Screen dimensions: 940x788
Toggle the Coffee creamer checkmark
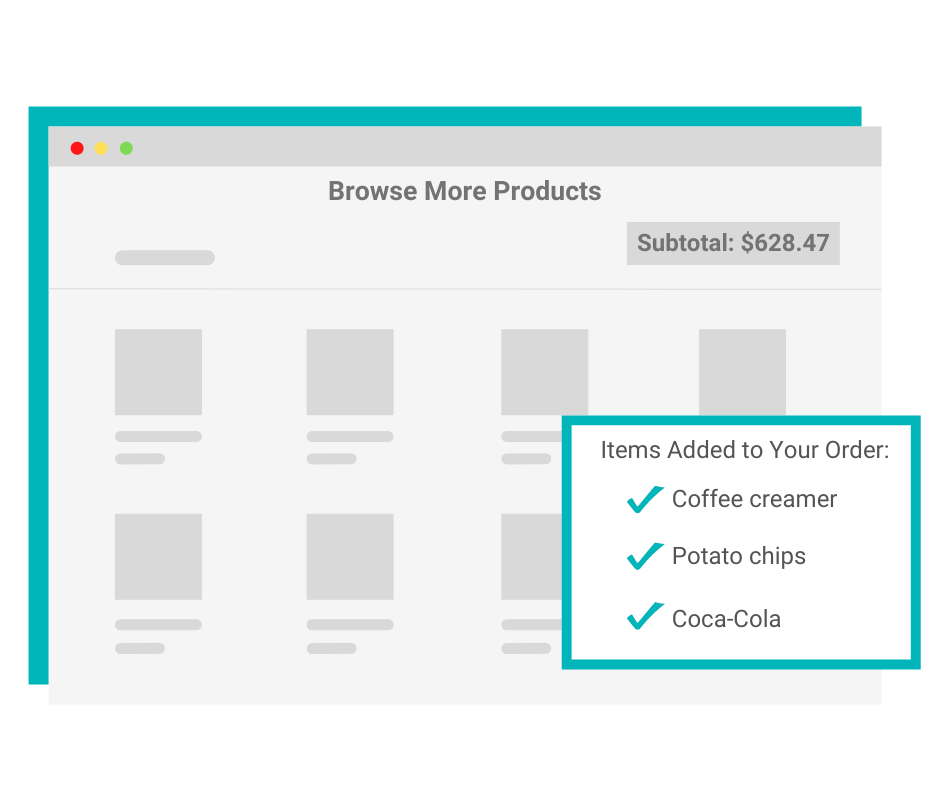click(645, 498)
